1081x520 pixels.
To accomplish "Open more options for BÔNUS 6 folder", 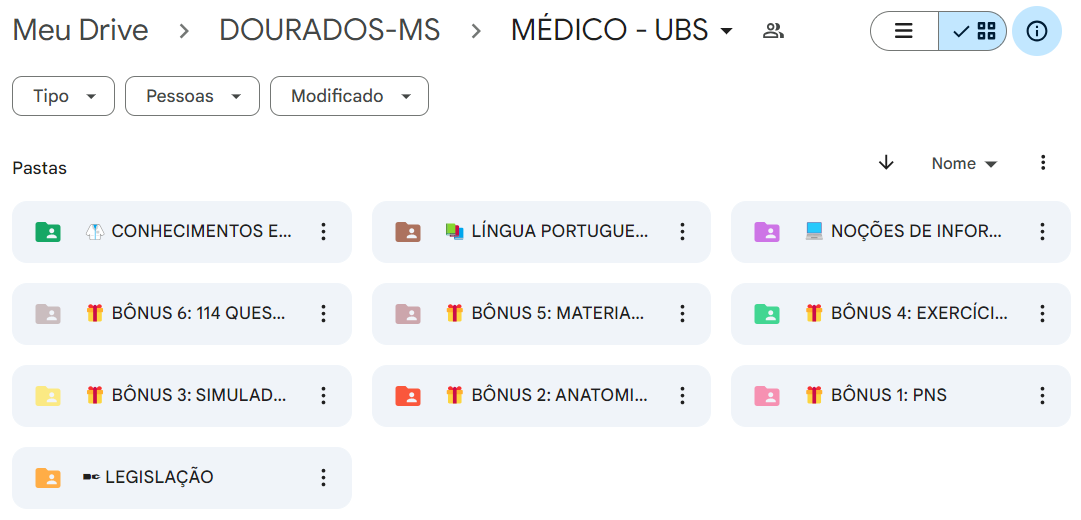I will (323, 314).
